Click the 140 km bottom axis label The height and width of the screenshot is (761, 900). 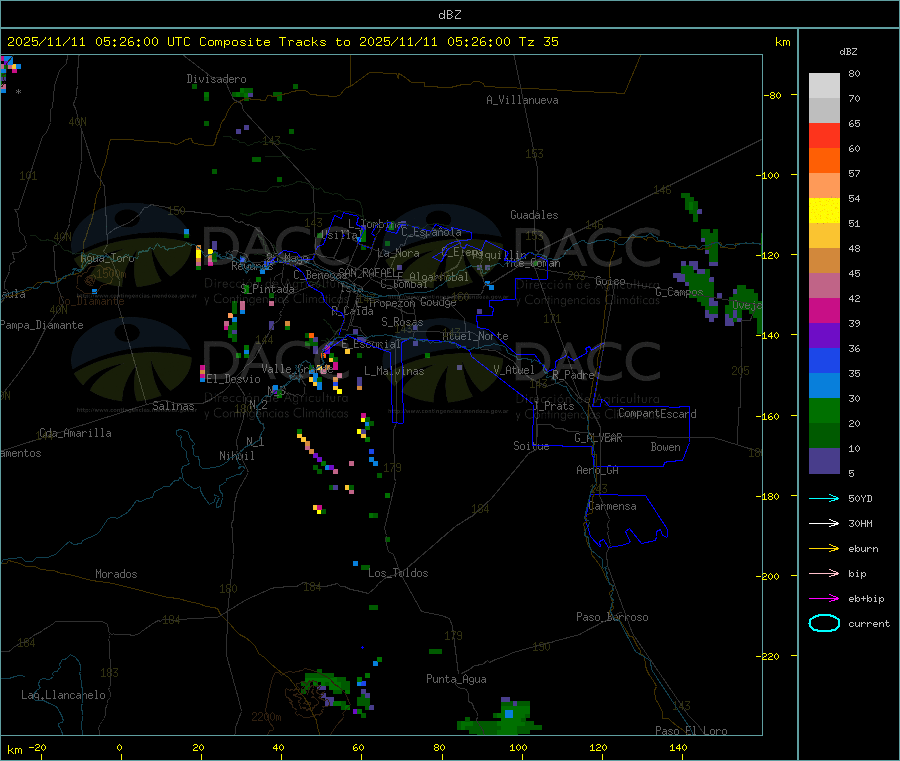(678, 747)
